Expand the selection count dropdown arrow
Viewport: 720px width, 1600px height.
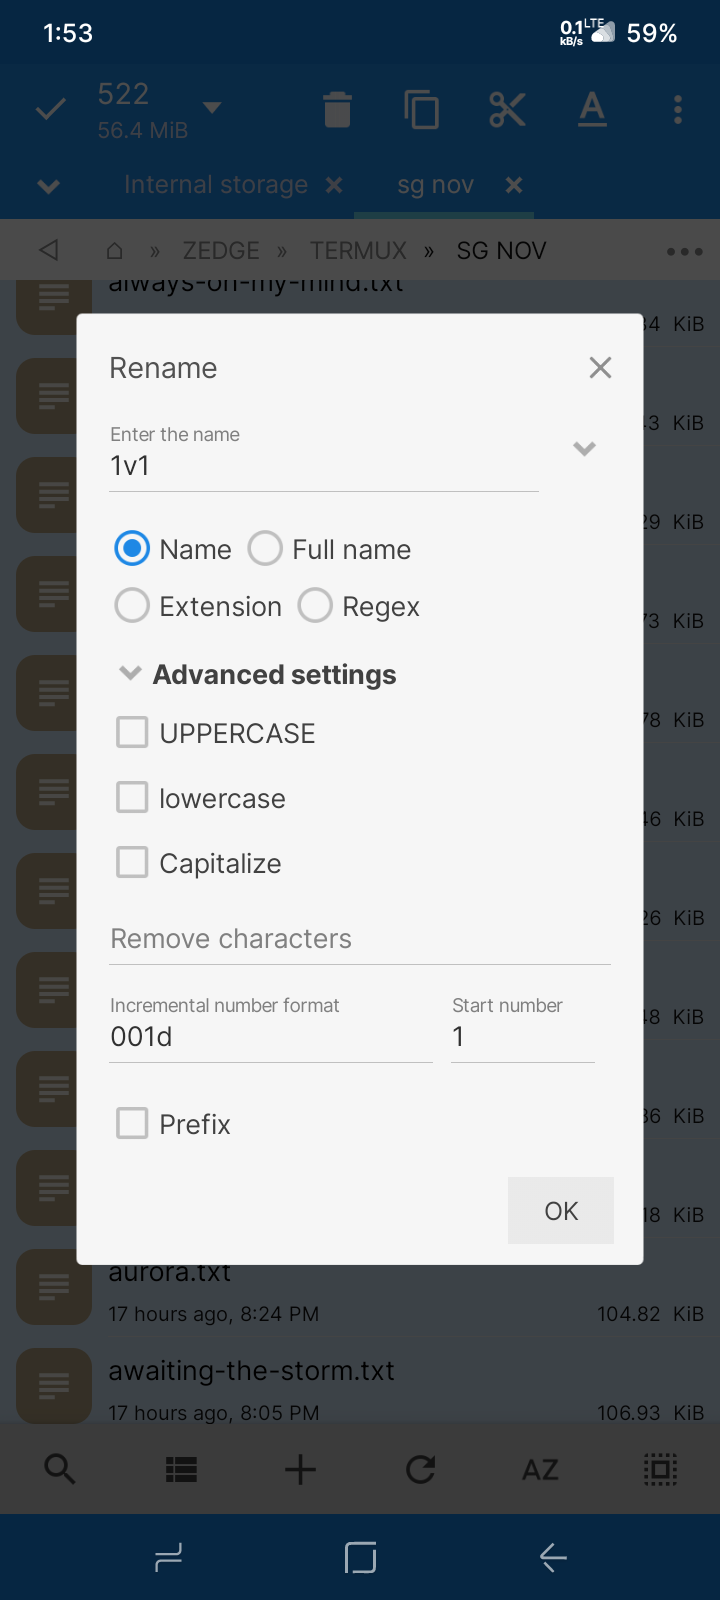click(212, 107)
